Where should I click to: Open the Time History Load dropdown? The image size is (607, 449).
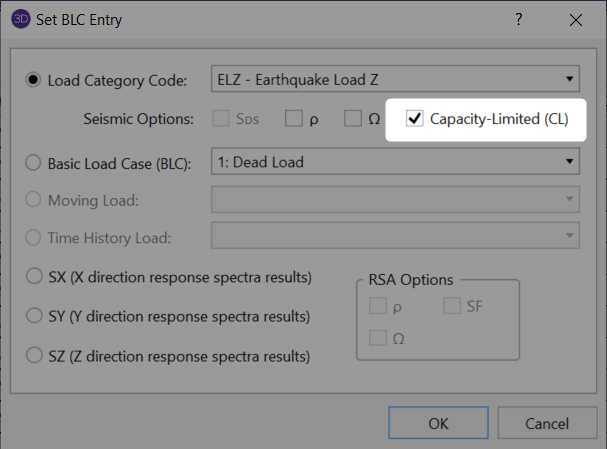tap(395, 236)
